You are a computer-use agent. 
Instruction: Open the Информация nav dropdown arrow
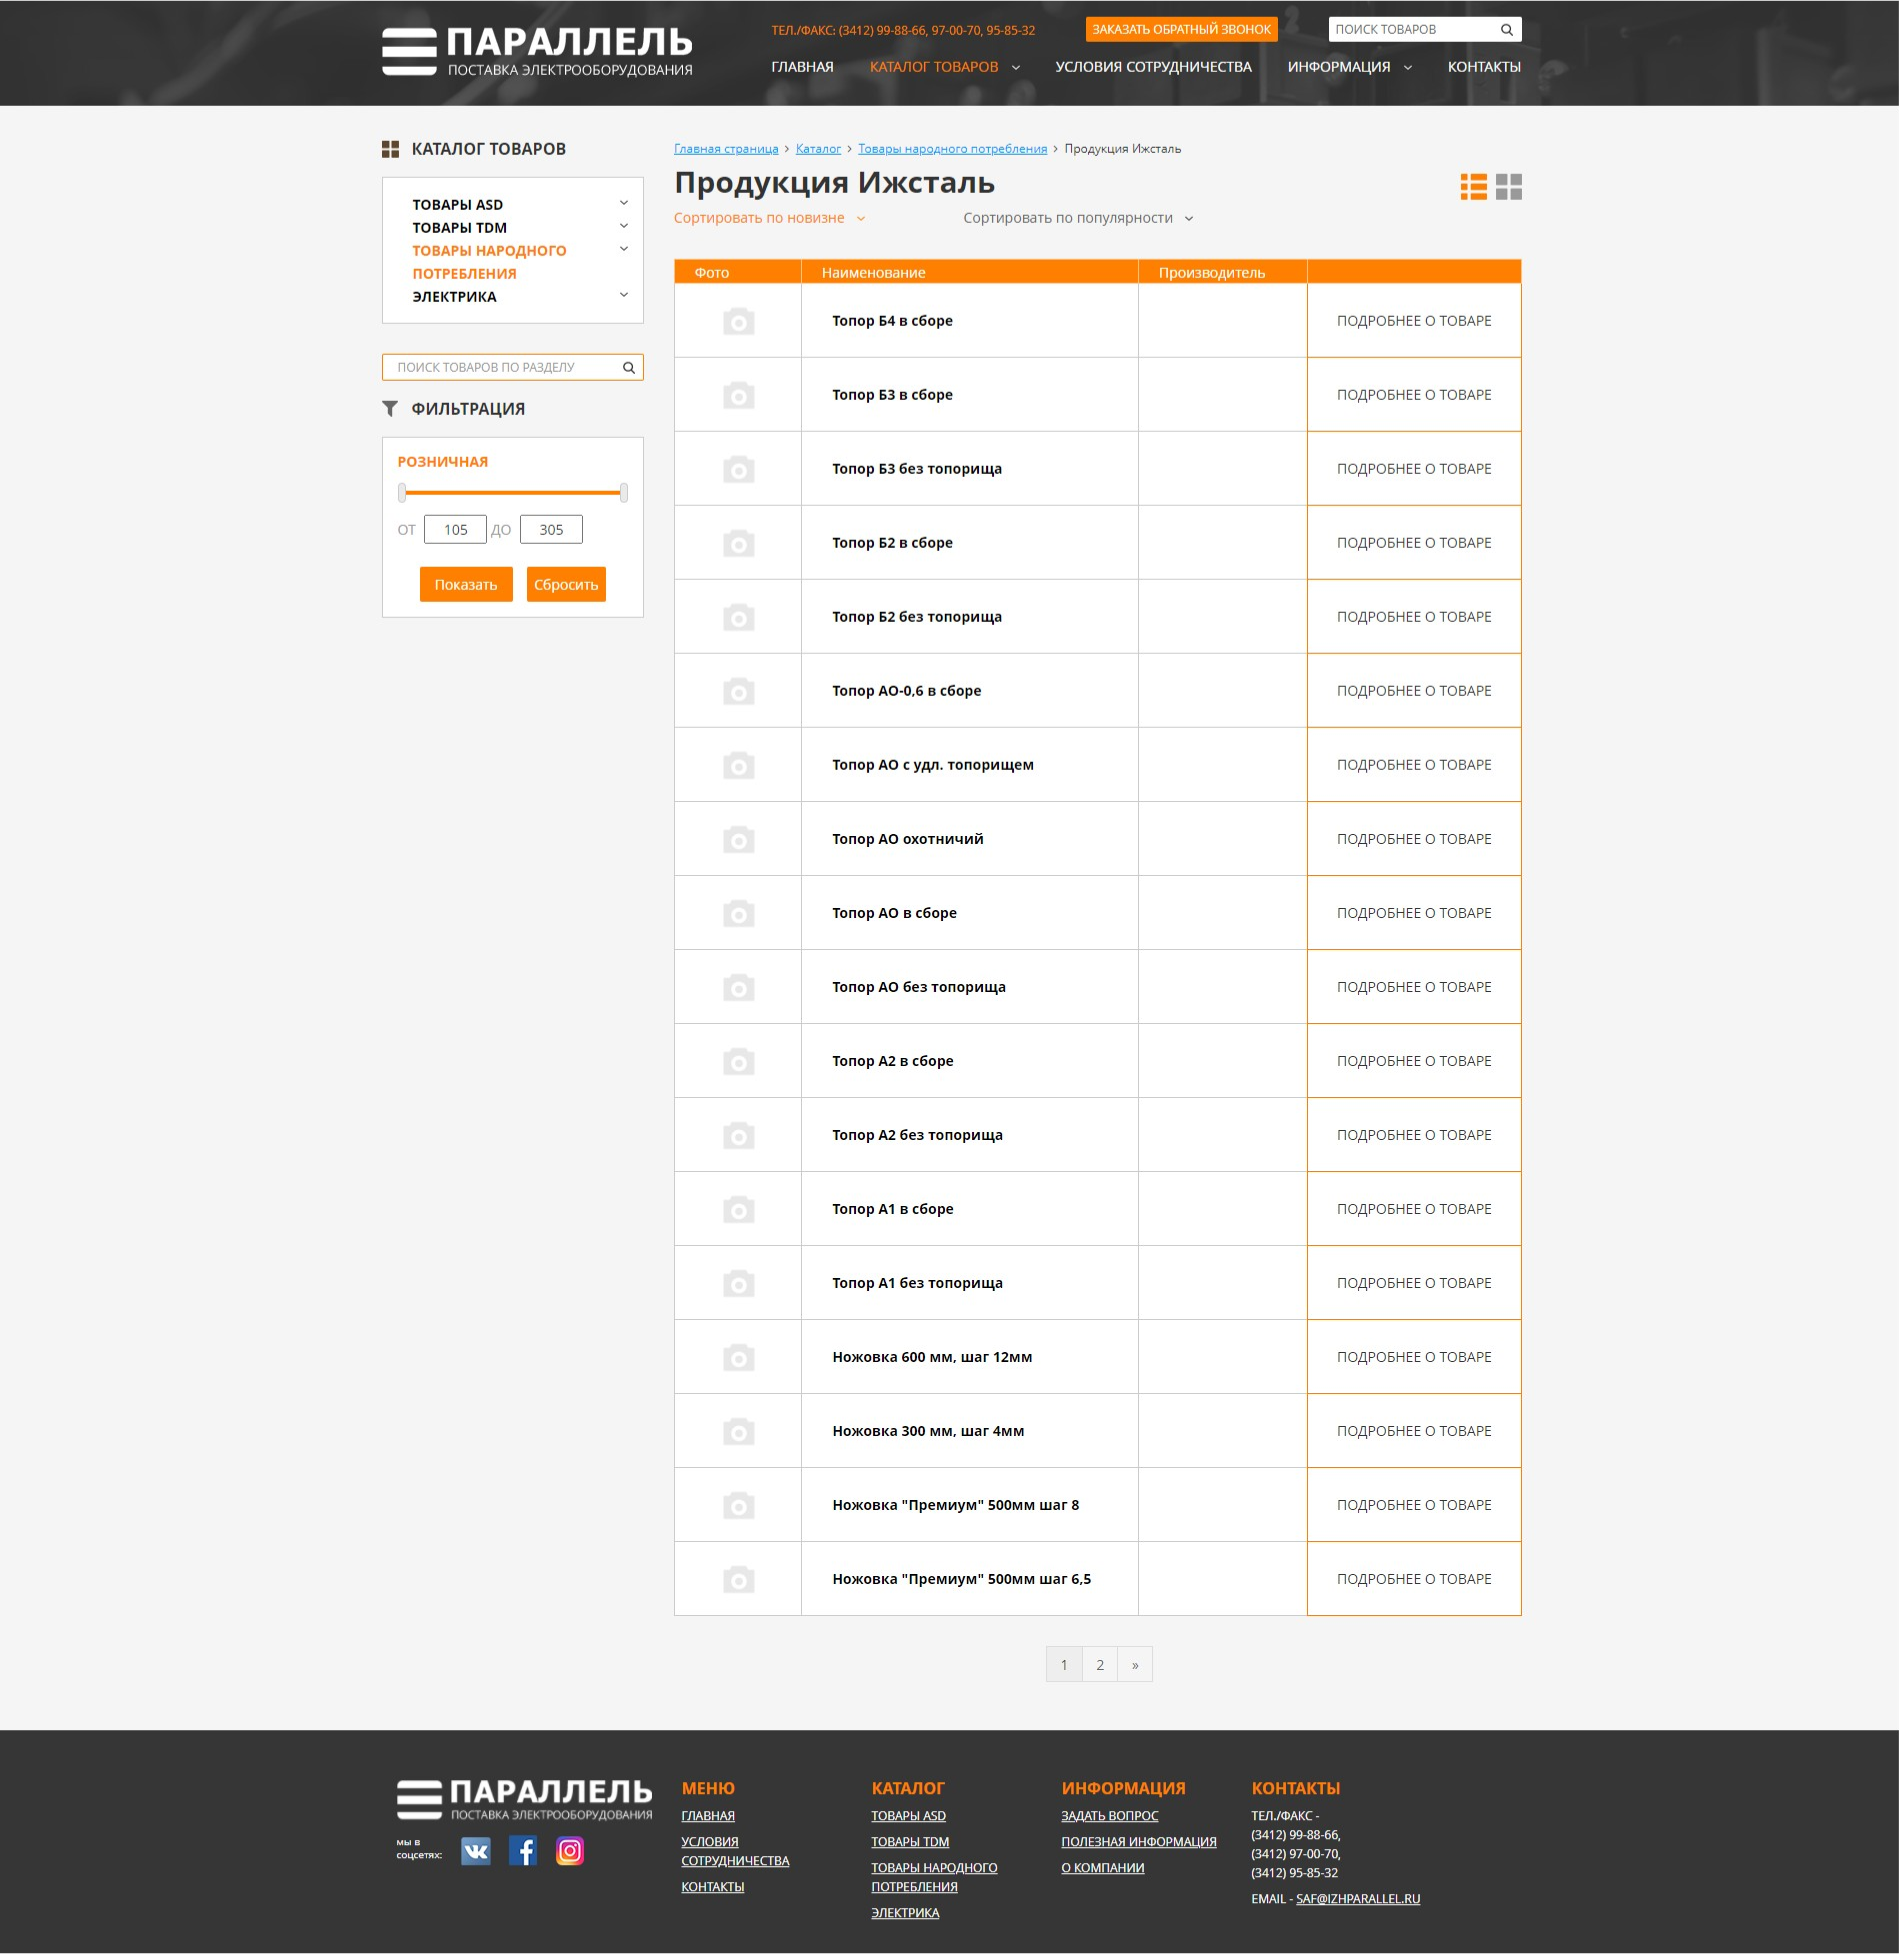1408,68
